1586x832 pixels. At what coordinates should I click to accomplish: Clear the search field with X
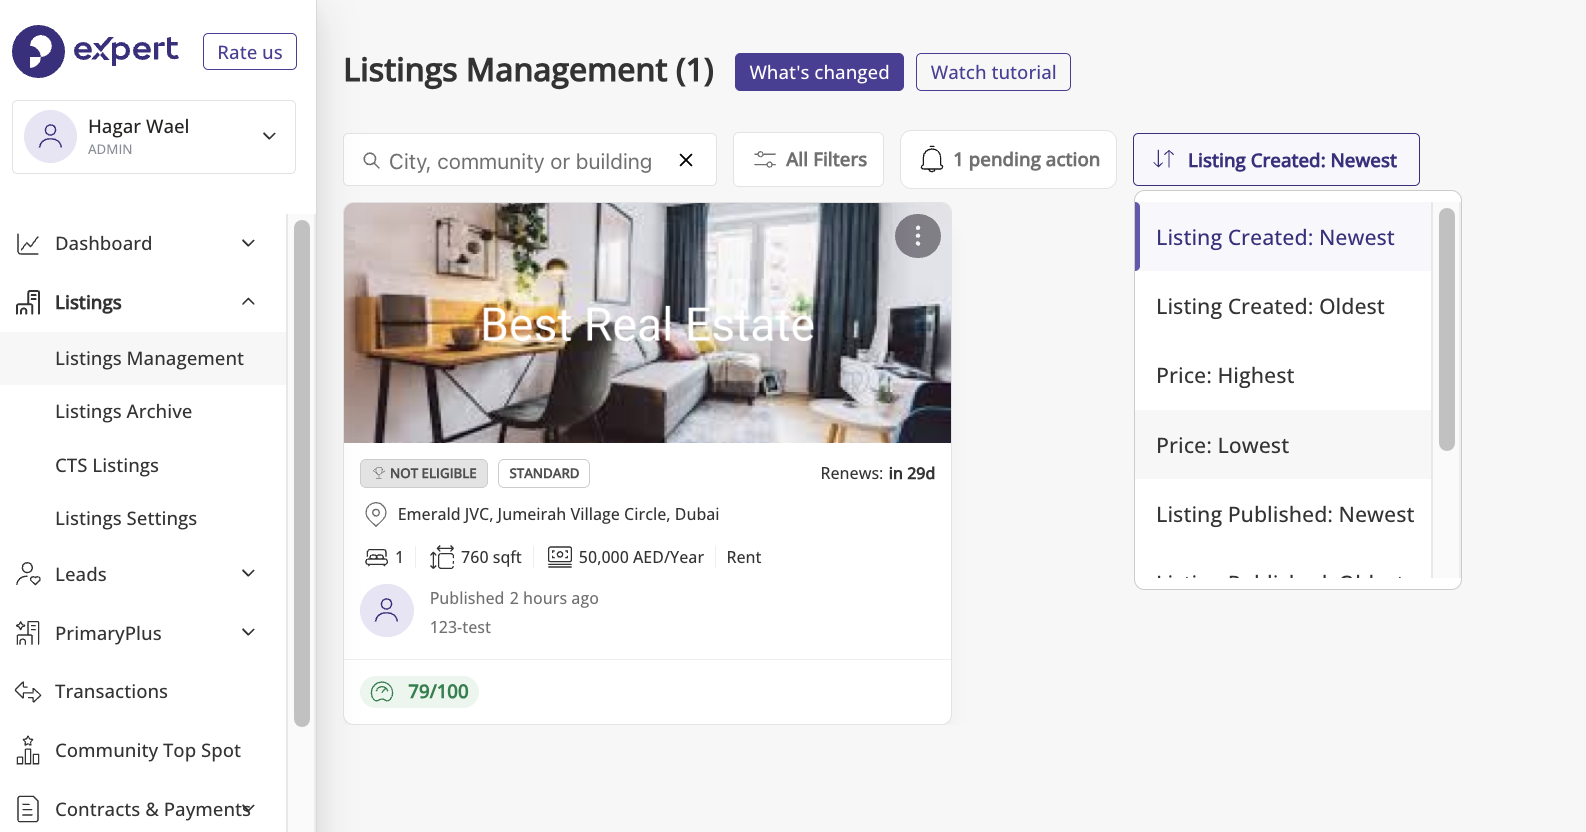pos(686,160)
